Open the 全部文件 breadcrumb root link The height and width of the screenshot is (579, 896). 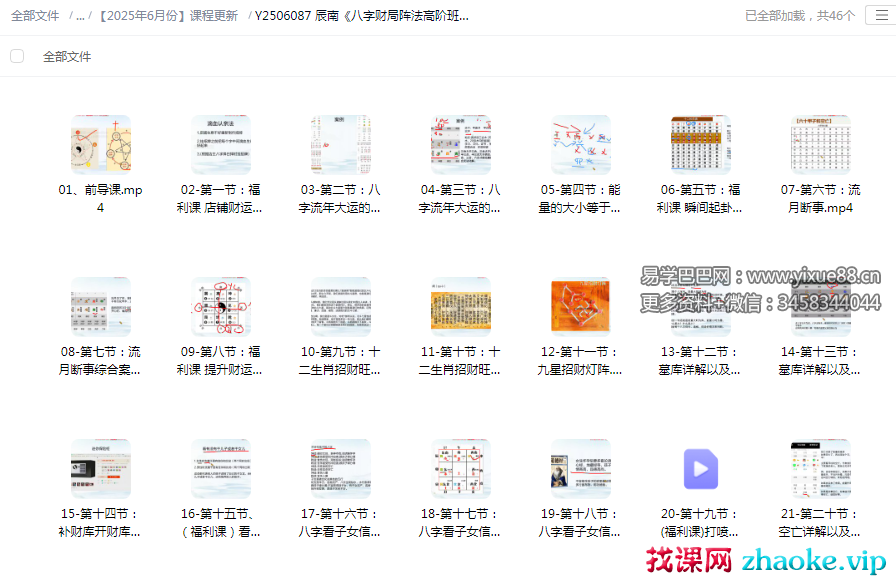35,16
